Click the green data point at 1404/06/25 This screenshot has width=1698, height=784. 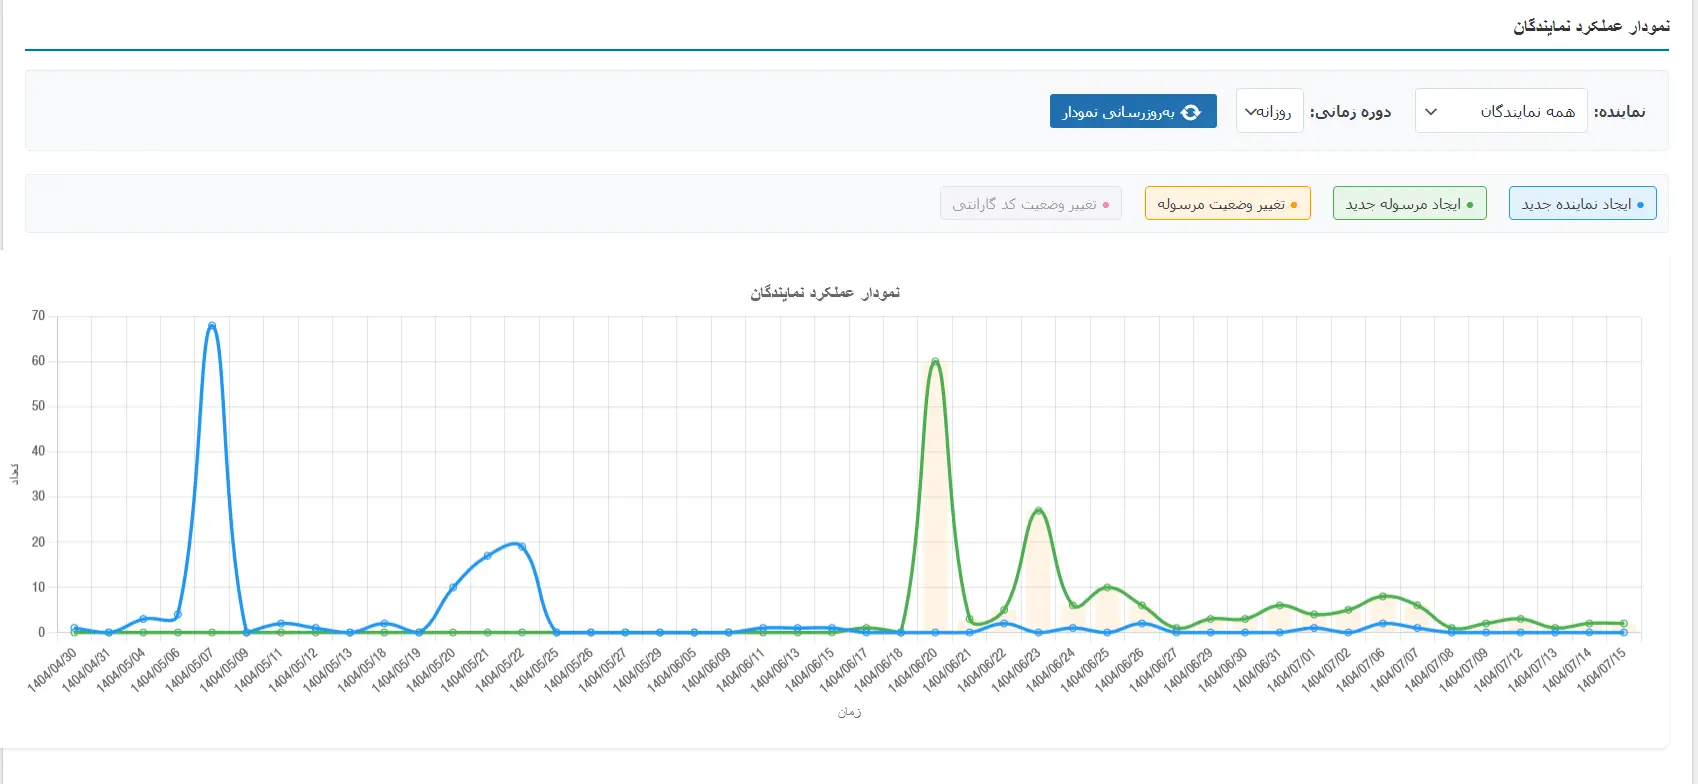click(x=1107, y=587)
